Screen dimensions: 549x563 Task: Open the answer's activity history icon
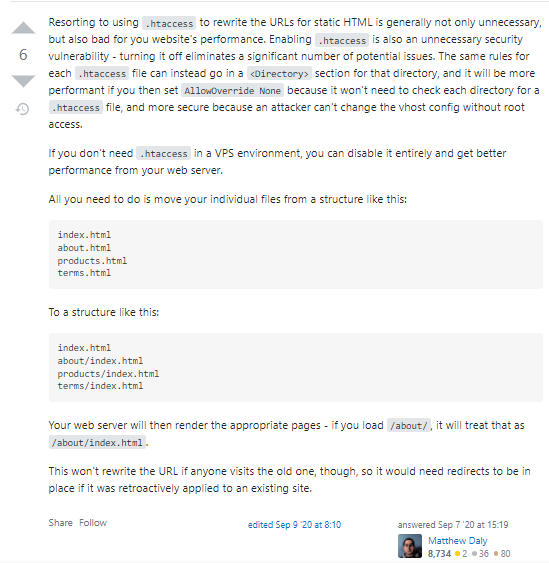[x=23, y=109]
